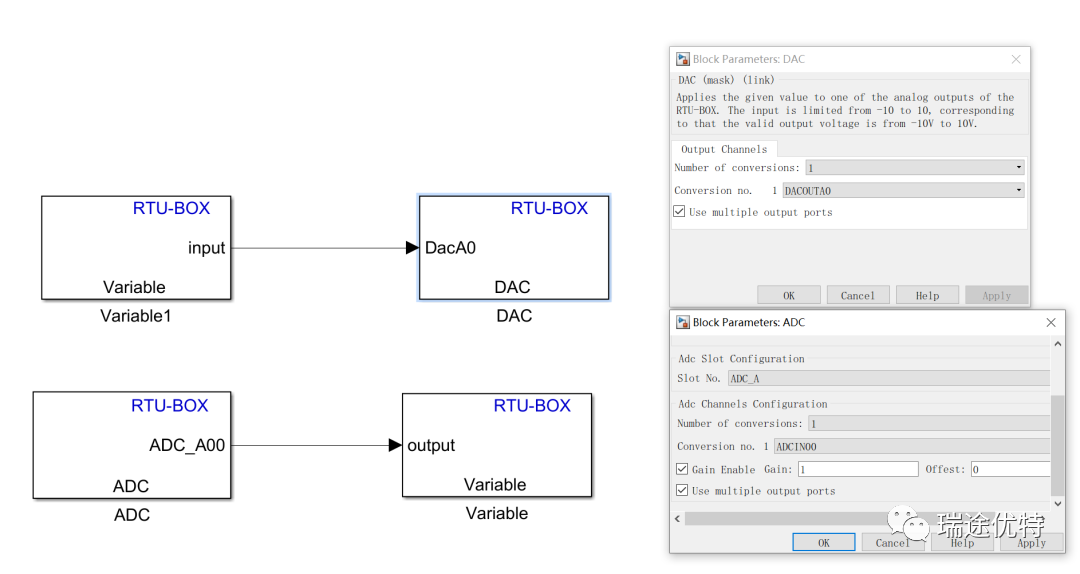Toggle 'Use multiple output ports' in DAC dialog
This screenshot has width=1080, height=574.
click(679, 212)
